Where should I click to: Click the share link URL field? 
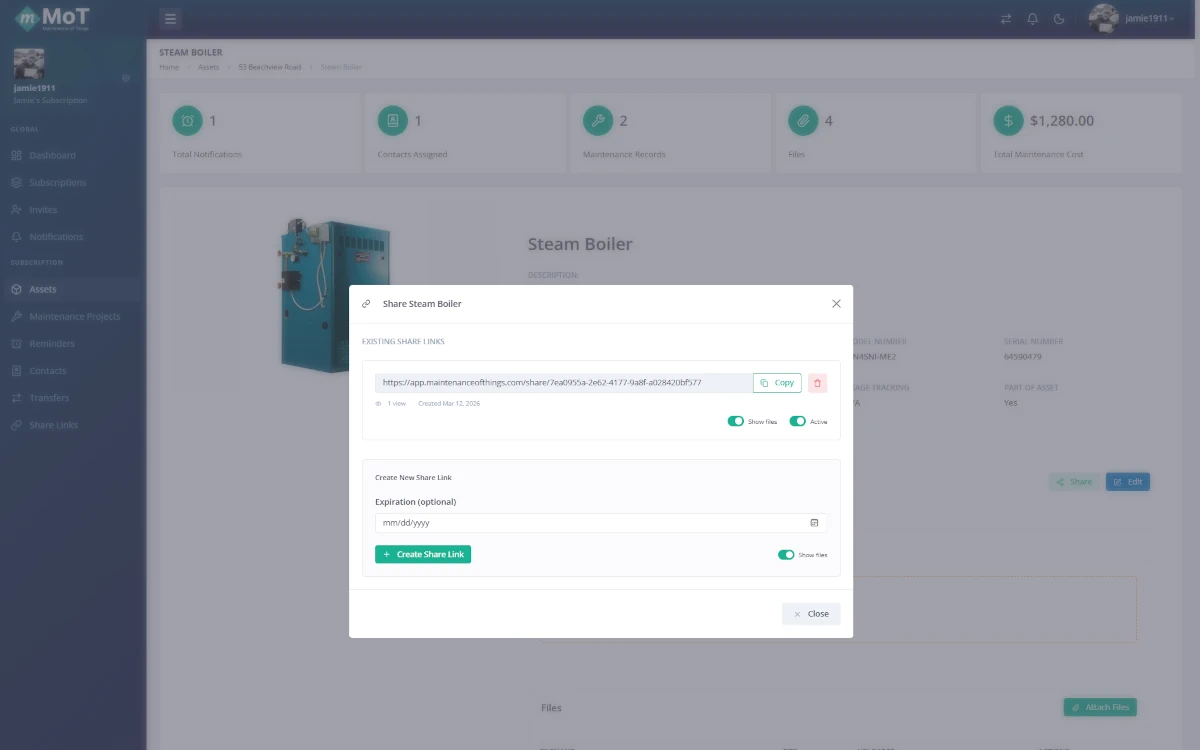coord(560,382)
